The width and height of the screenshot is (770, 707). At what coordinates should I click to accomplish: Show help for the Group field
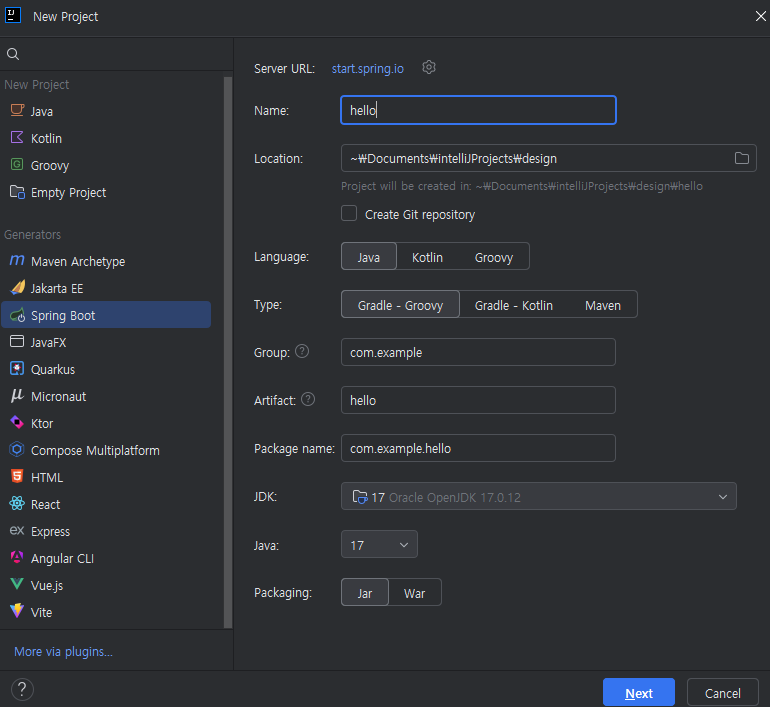pyautogui.click(x=302, y=352)
